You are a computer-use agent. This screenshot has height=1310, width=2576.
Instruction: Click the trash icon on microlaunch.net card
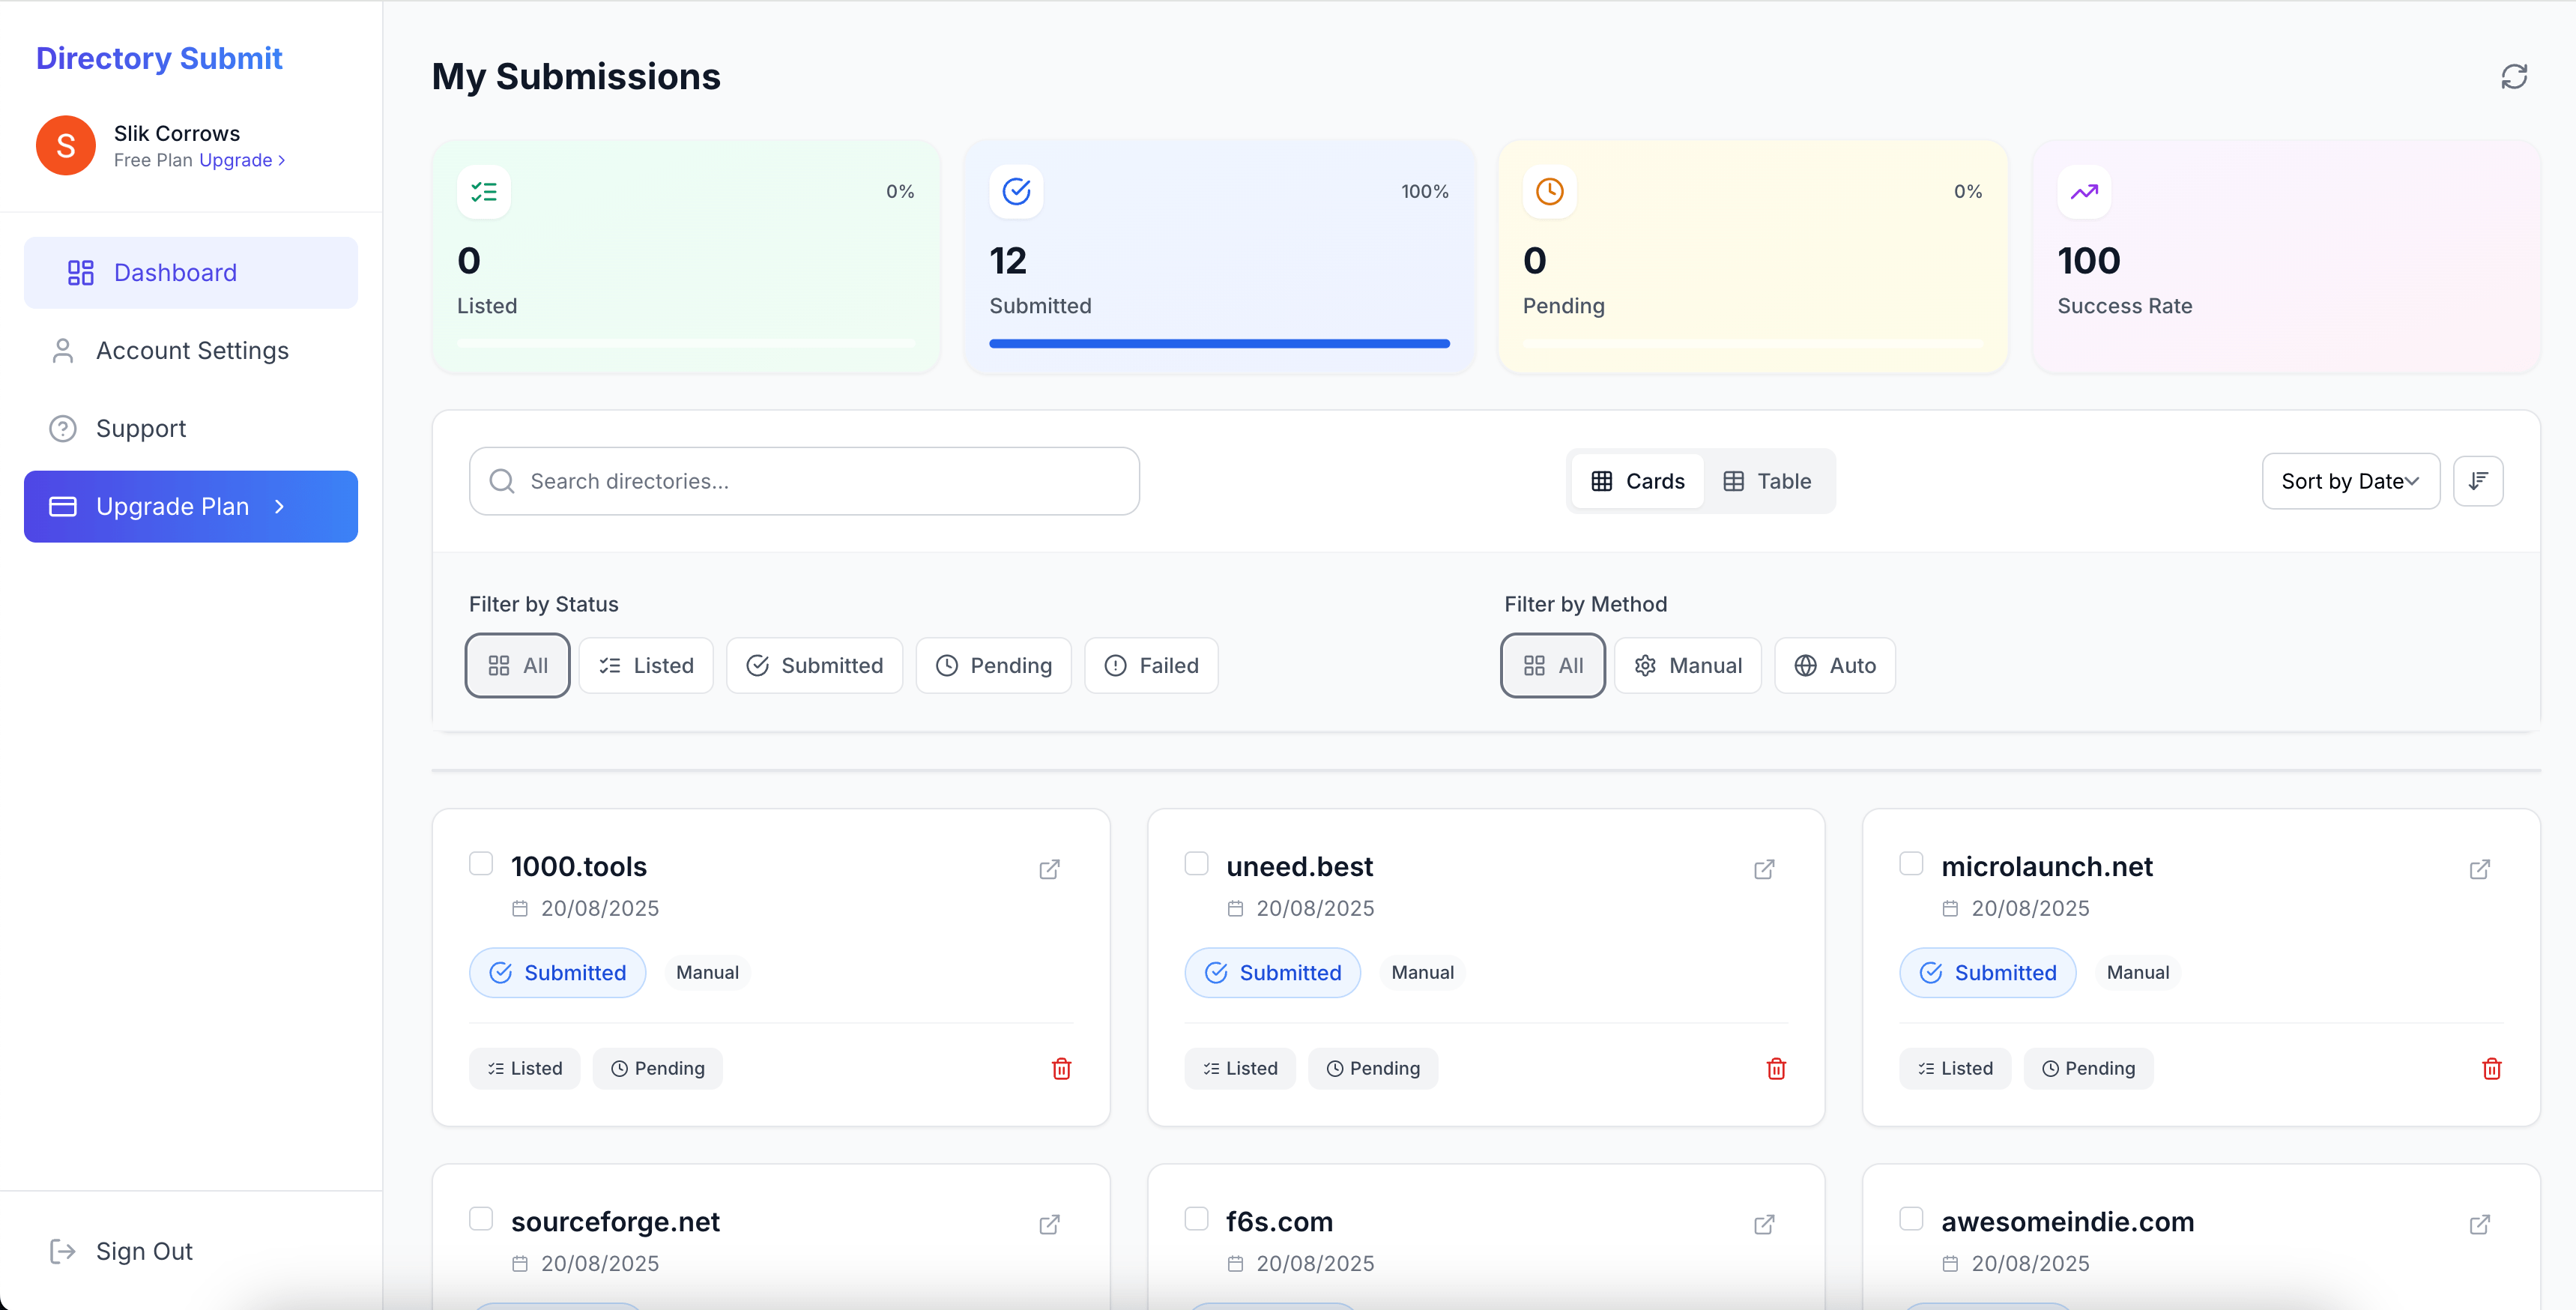pos(2491,1068)
